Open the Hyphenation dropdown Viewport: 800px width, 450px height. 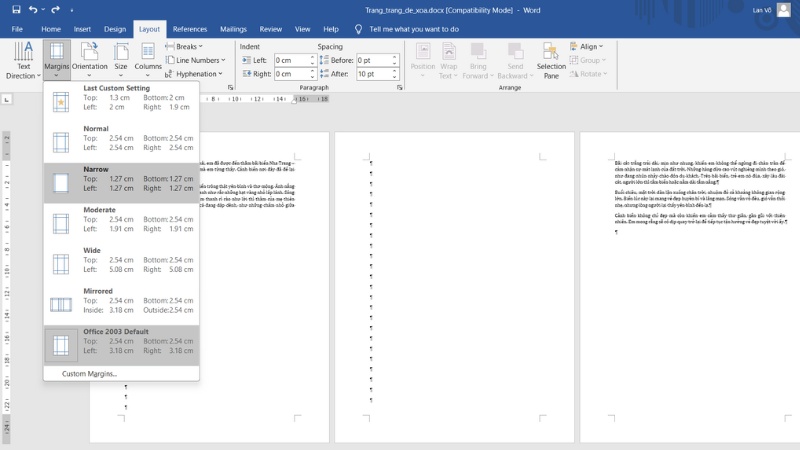195,74
